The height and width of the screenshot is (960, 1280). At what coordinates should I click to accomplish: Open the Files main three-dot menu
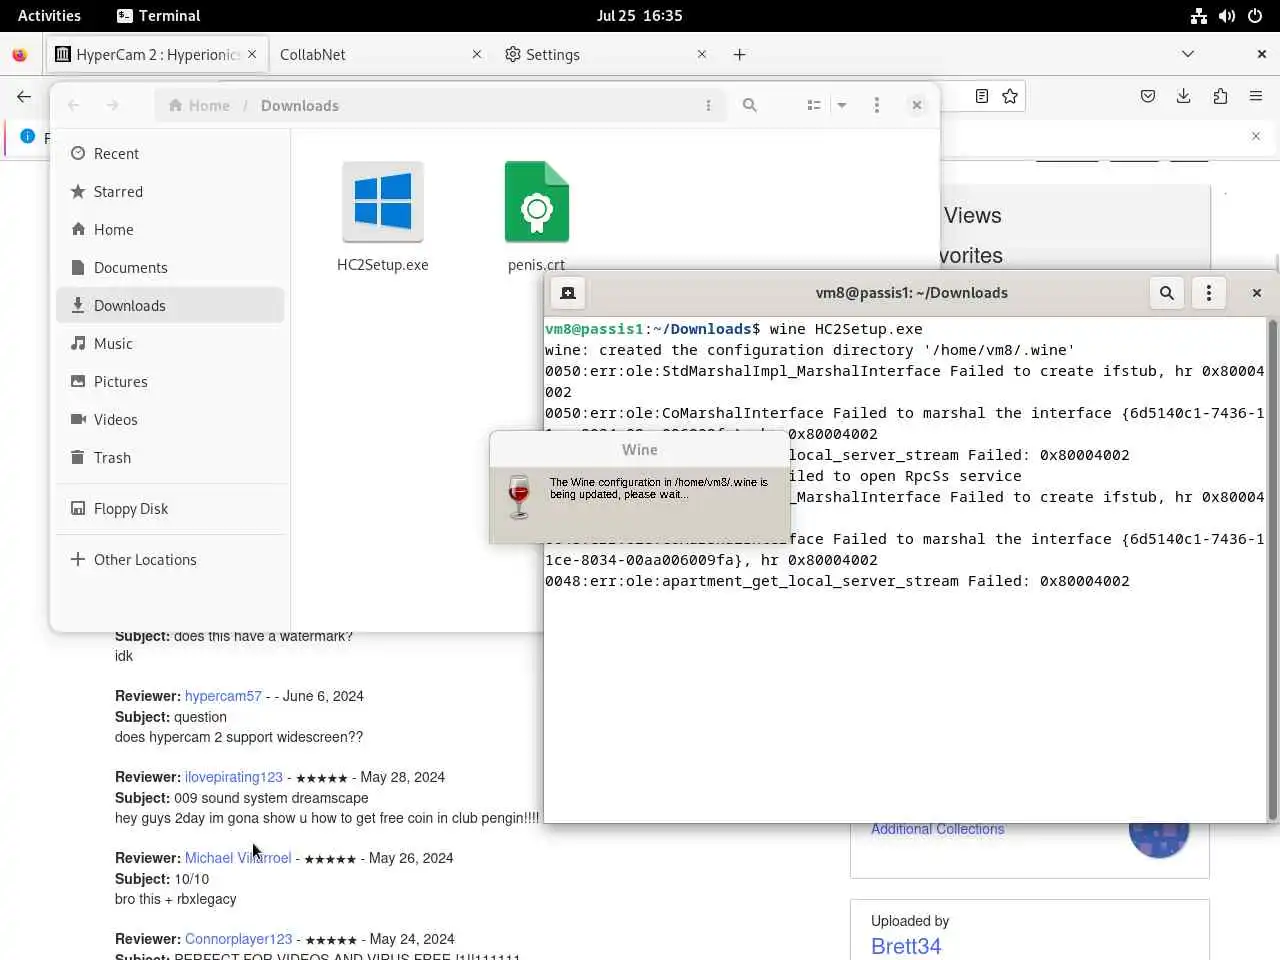[x=877, y=105]
